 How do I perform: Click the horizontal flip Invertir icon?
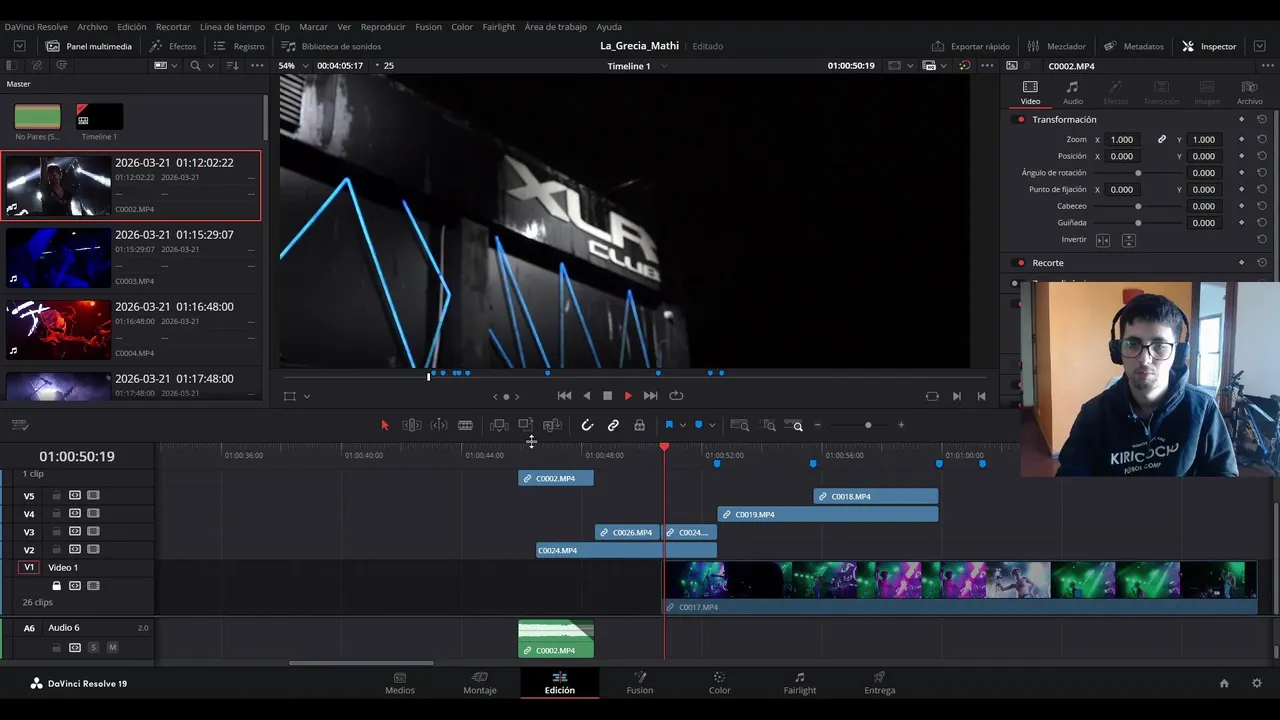click(x=1103, y=240)
